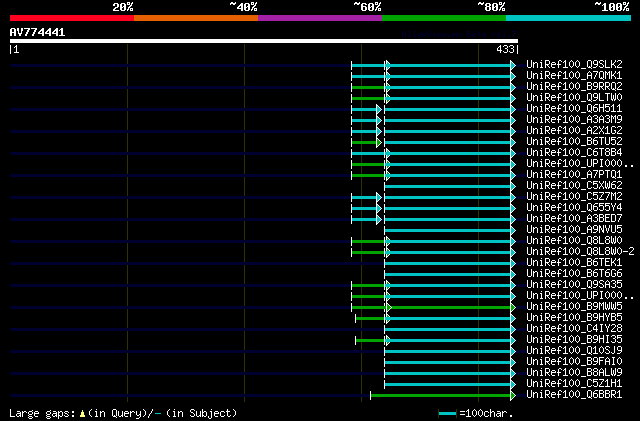
Task: Click the UniRef100_Q8L8W0-2 isoform label
Action: [580, 252]
